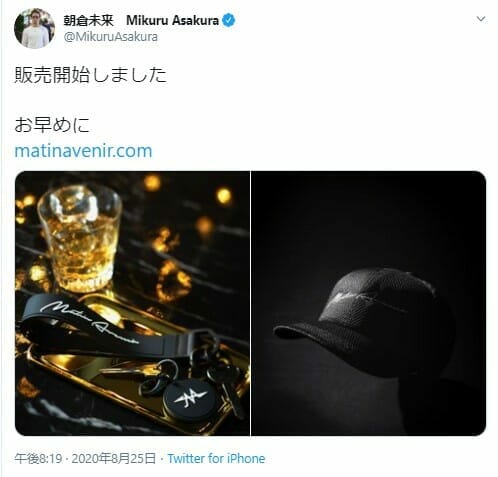Expand the tweet options chevron

tap(481, 19)
